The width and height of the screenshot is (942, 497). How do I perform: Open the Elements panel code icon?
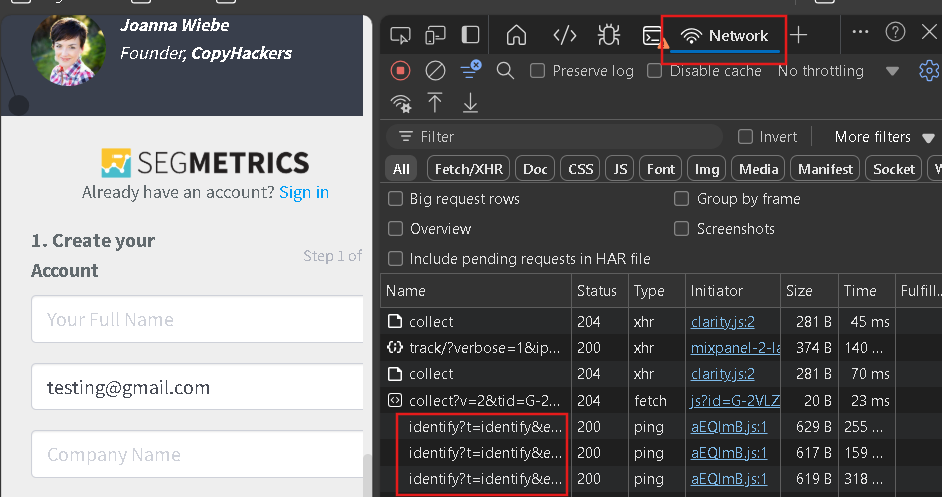click(565, 35)
